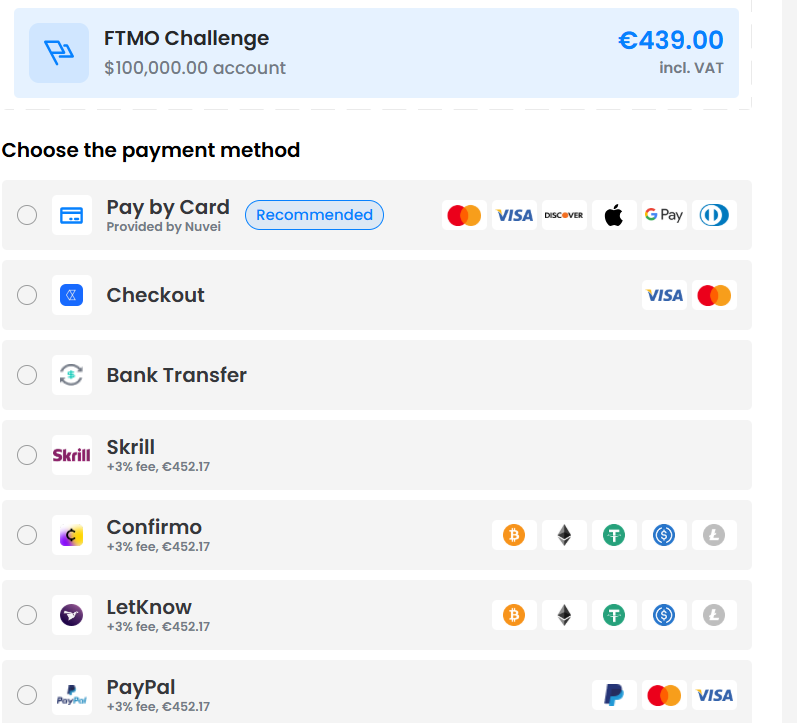Click the Recommended badge
Screen dimensions: 797x723
point(314,215)
